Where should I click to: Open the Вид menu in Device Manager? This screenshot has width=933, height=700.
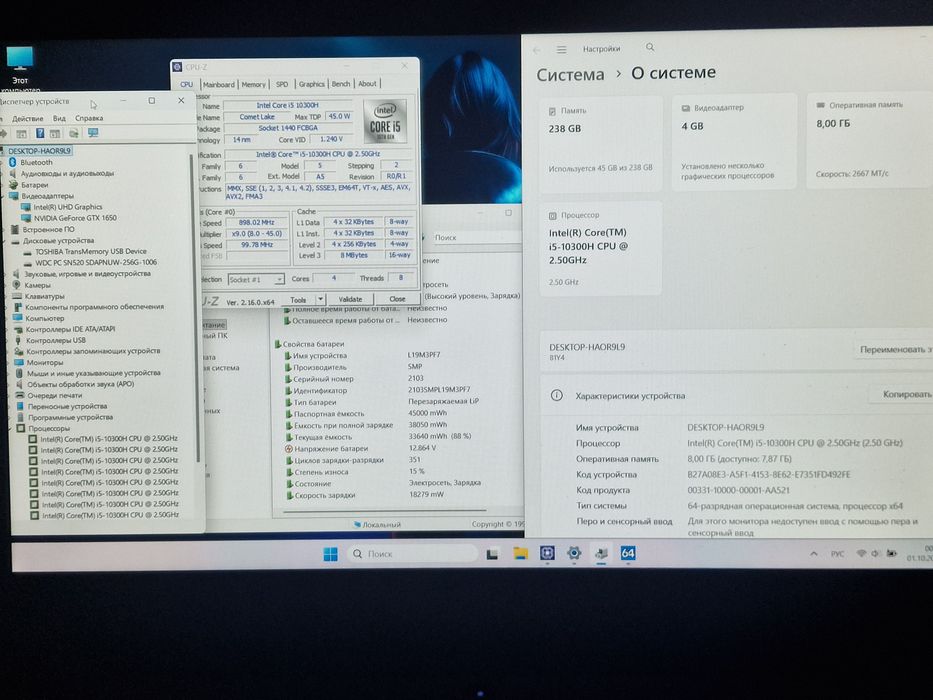[59, 118]
